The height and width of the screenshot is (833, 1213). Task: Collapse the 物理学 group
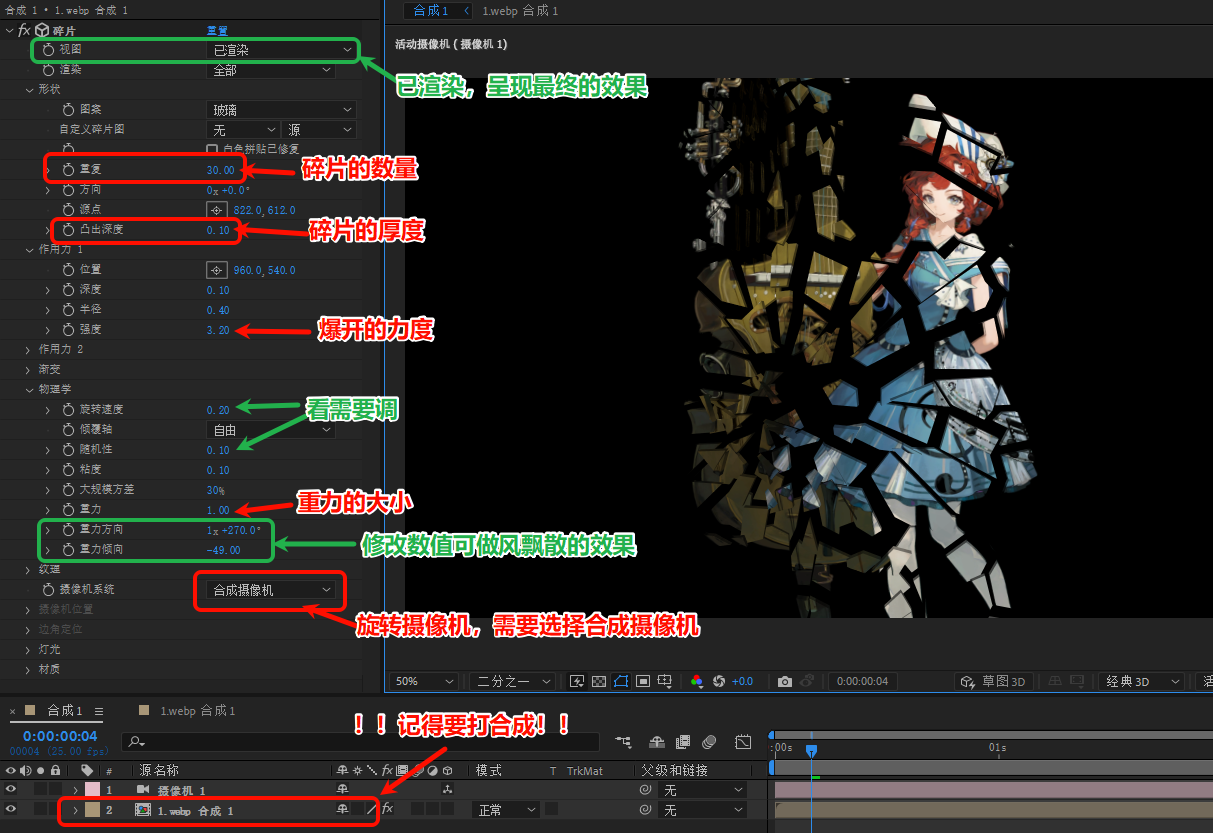(x=29, y=390)
